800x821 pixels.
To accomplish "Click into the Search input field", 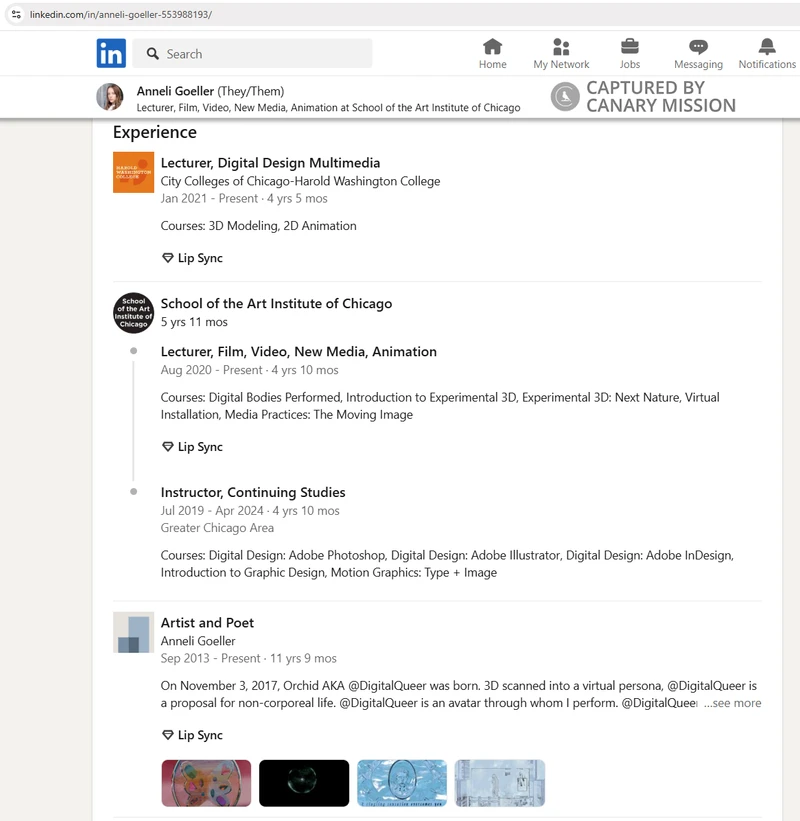I will (252, 53).
